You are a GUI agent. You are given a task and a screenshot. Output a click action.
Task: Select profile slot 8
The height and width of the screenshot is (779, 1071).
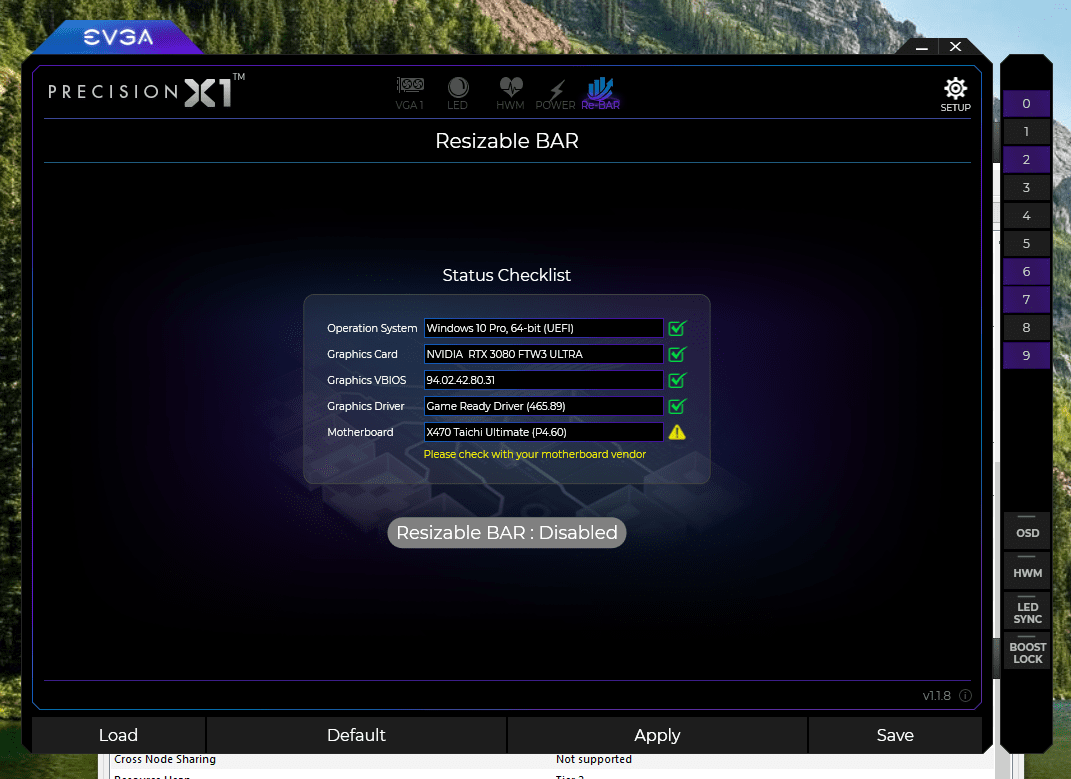point(1026,328)
